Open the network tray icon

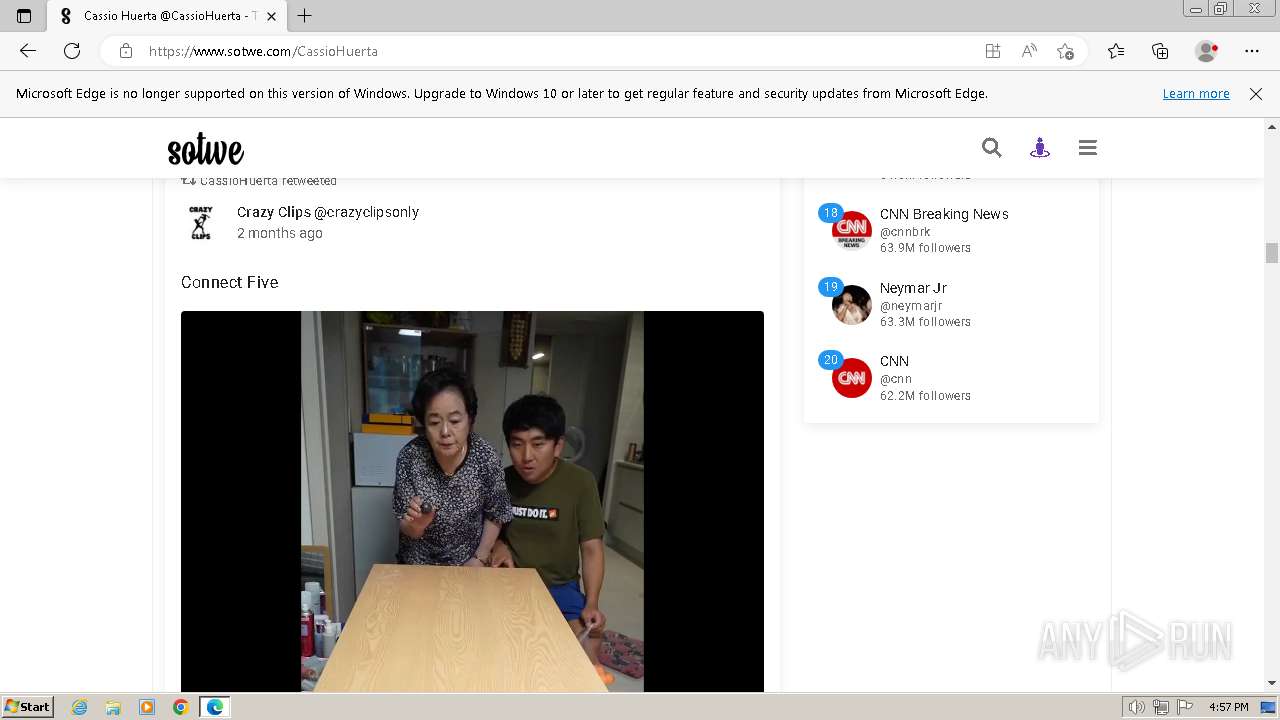pyautogui.click(x=1161, y=707)
